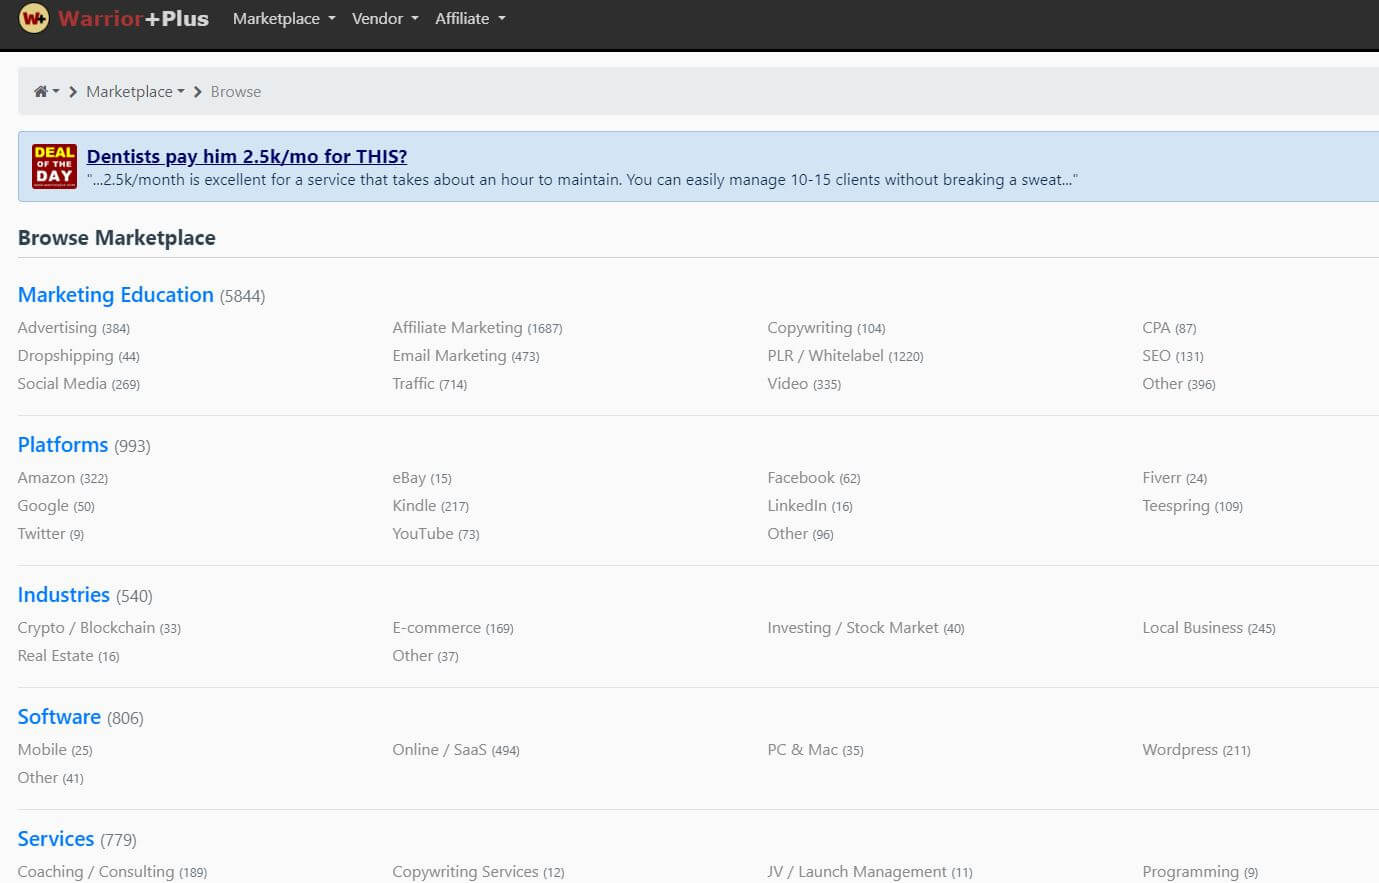Click the Browse breadcrumb text
Image resolution: width=1379 pixels, height=883 pixels.
click(236, 91)
